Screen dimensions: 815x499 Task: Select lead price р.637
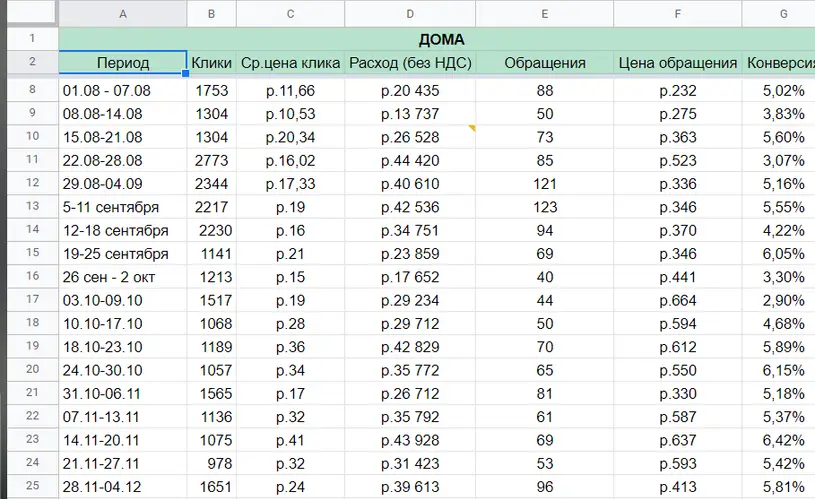(678, 440)
